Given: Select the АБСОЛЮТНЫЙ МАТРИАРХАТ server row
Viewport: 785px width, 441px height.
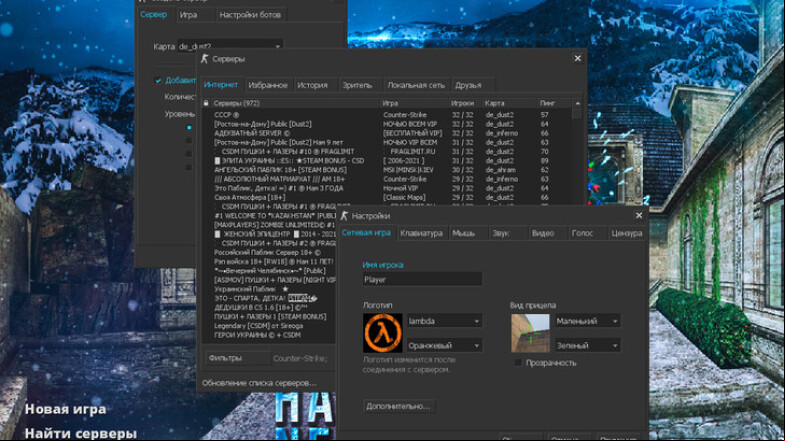Looking at the screenshot, I should (386, 179).
